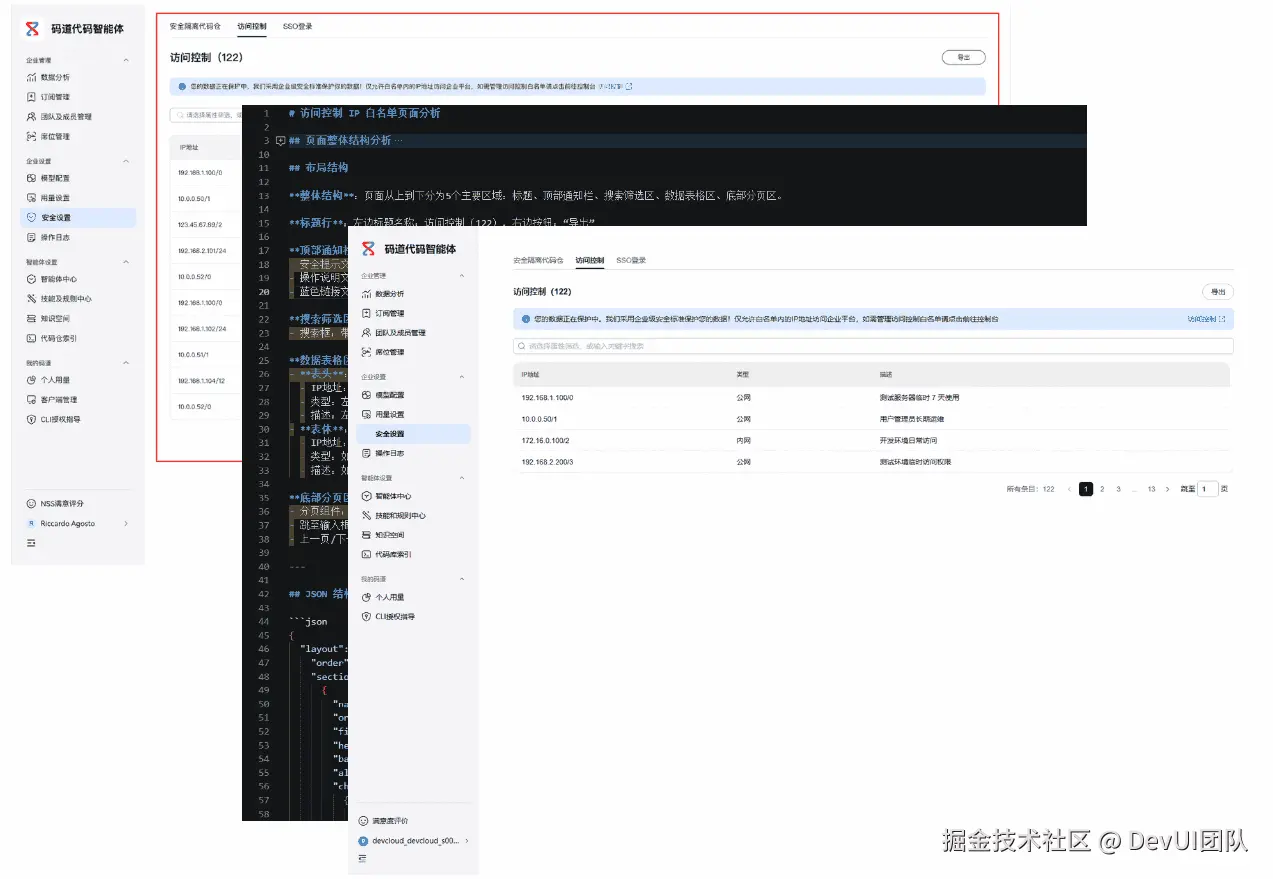1273x879 pixels.
Task: Open 个人用量 icon in back window sidebar
Action: 32,380
